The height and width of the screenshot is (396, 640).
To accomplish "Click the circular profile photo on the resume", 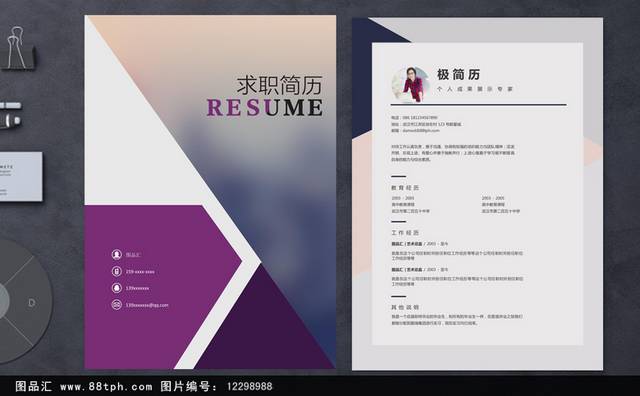I will pyautogui.click(x=411, y=84).
